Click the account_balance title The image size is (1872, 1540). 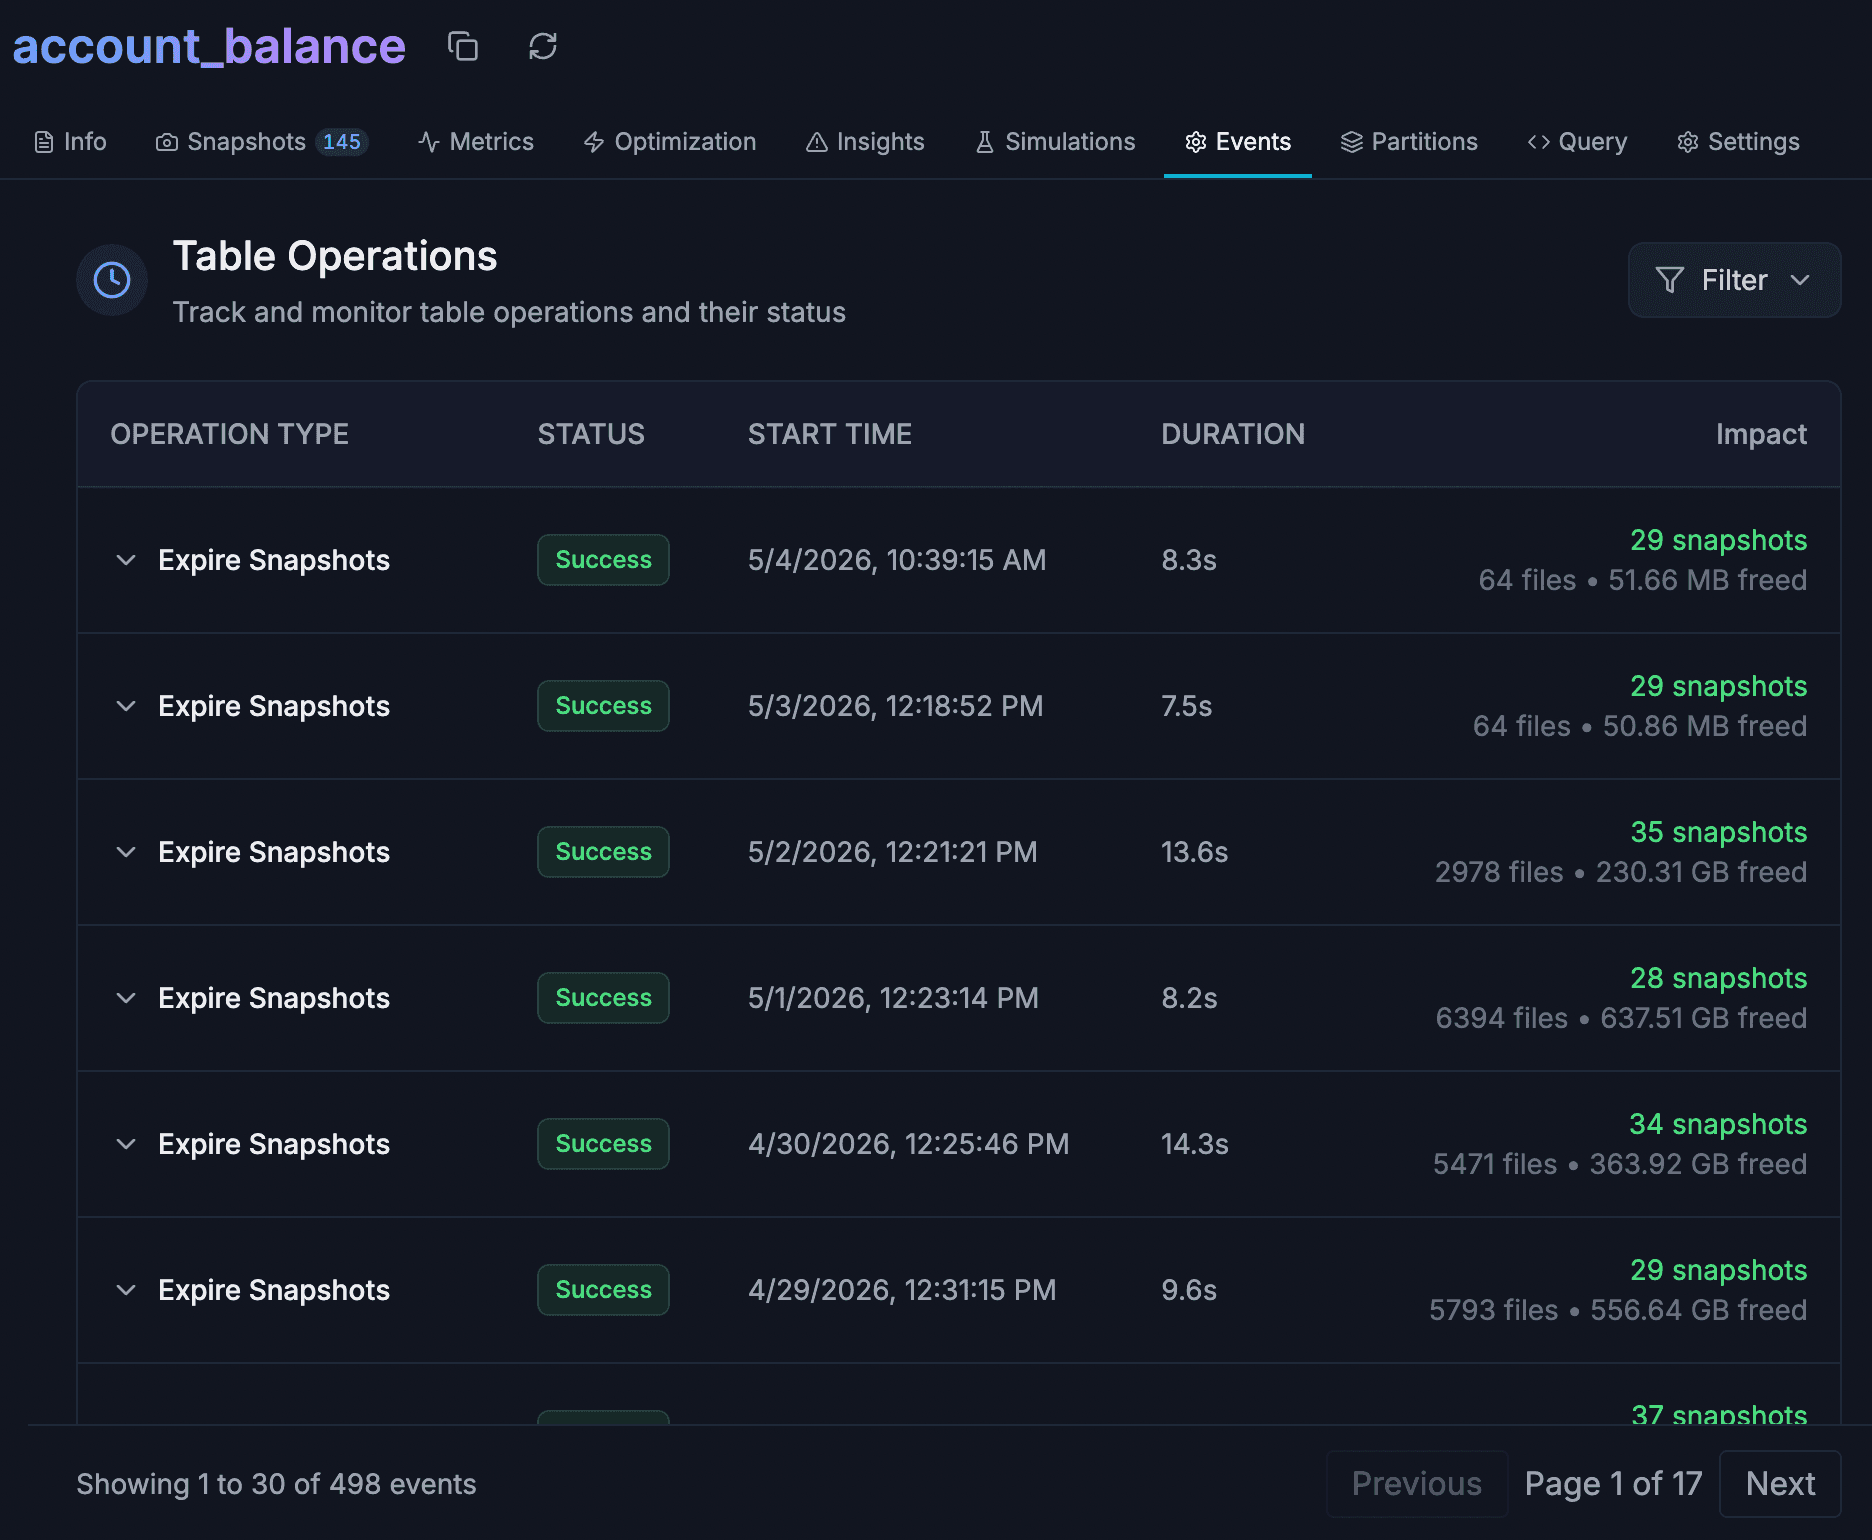point(209,46)
